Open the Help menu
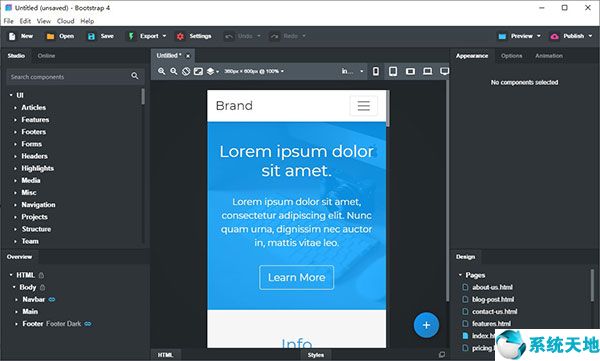600x361 pixels. click(x=87, y=21)
